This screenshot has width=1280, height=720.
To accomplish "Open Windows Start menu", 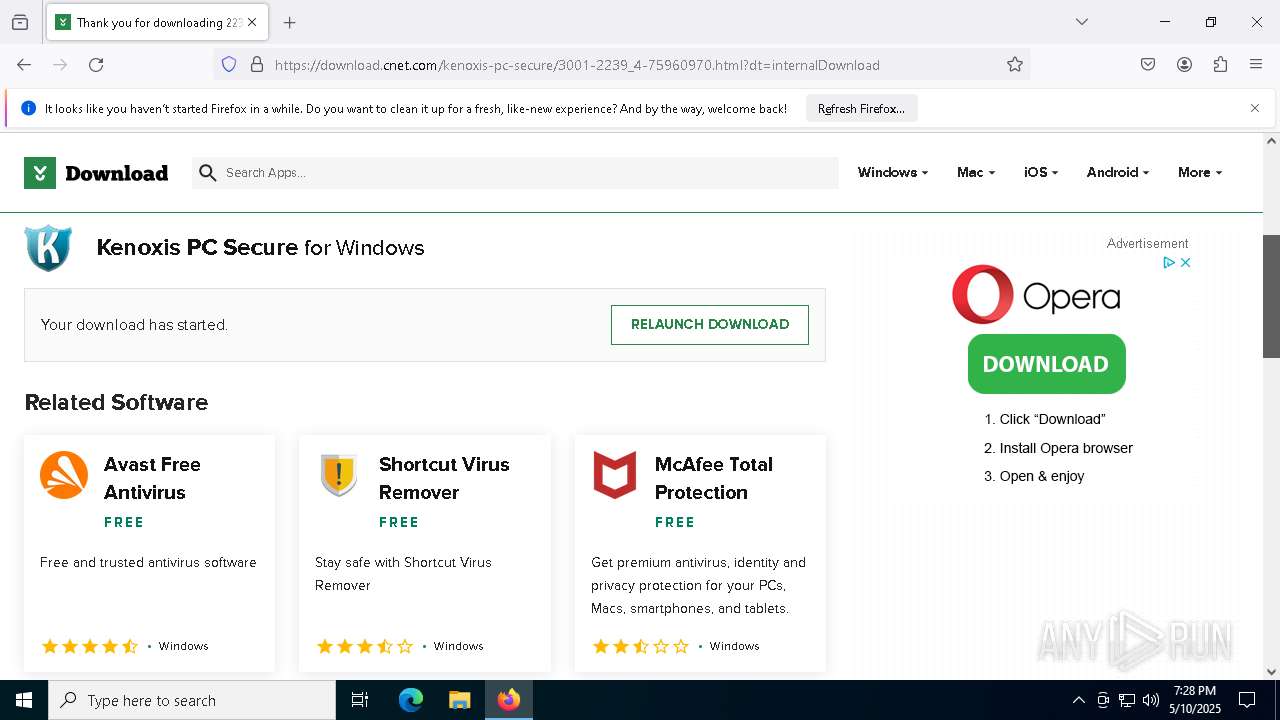I will click(x=24, y=700).
